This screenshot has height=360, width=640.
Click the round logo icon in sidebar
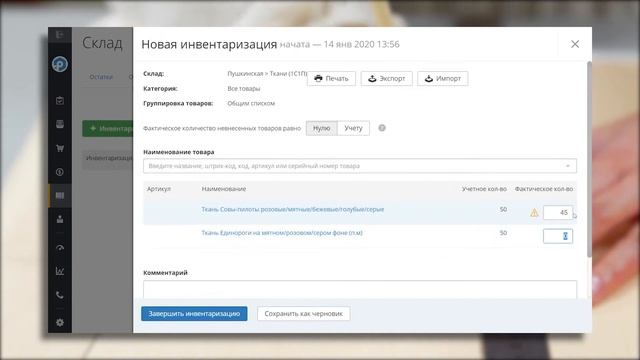tap(60, 64)
